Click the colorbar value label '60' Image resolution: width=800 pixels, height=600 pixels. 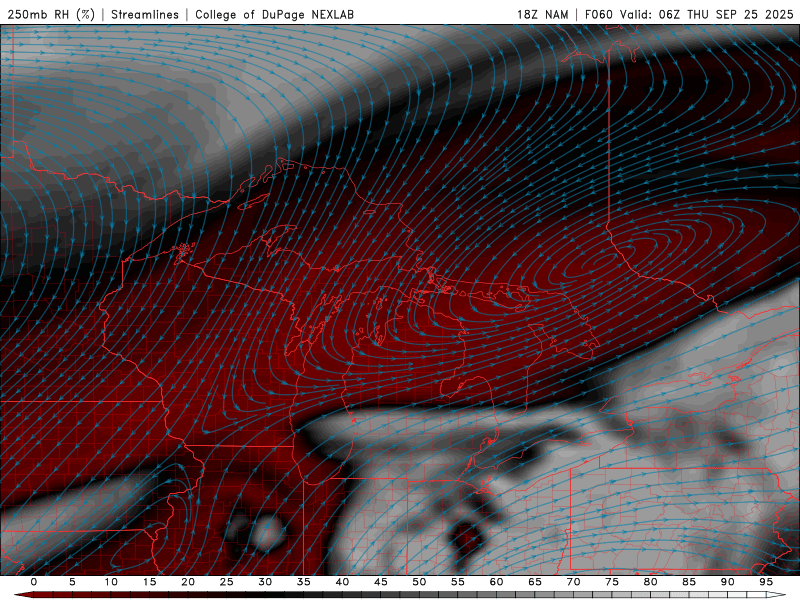coord(496,582)
